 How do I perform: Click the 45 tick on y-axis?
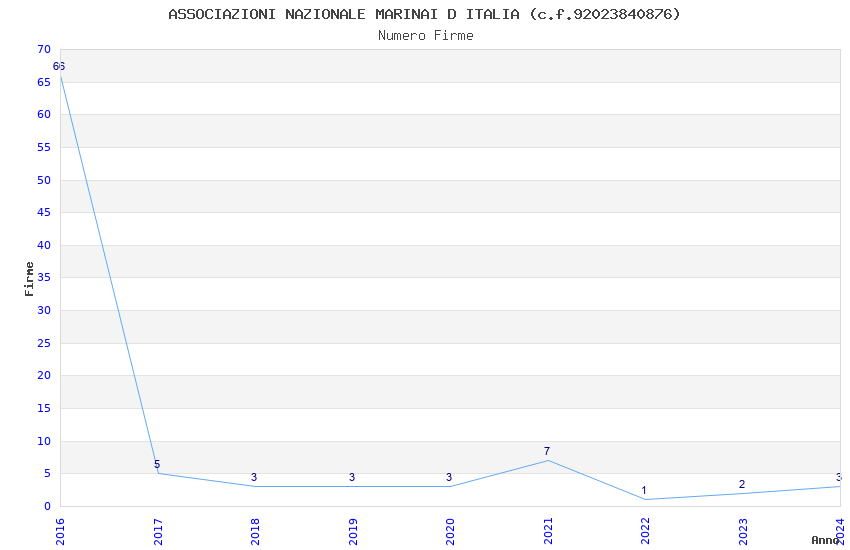pyautogui.click(x=44, y=212)
